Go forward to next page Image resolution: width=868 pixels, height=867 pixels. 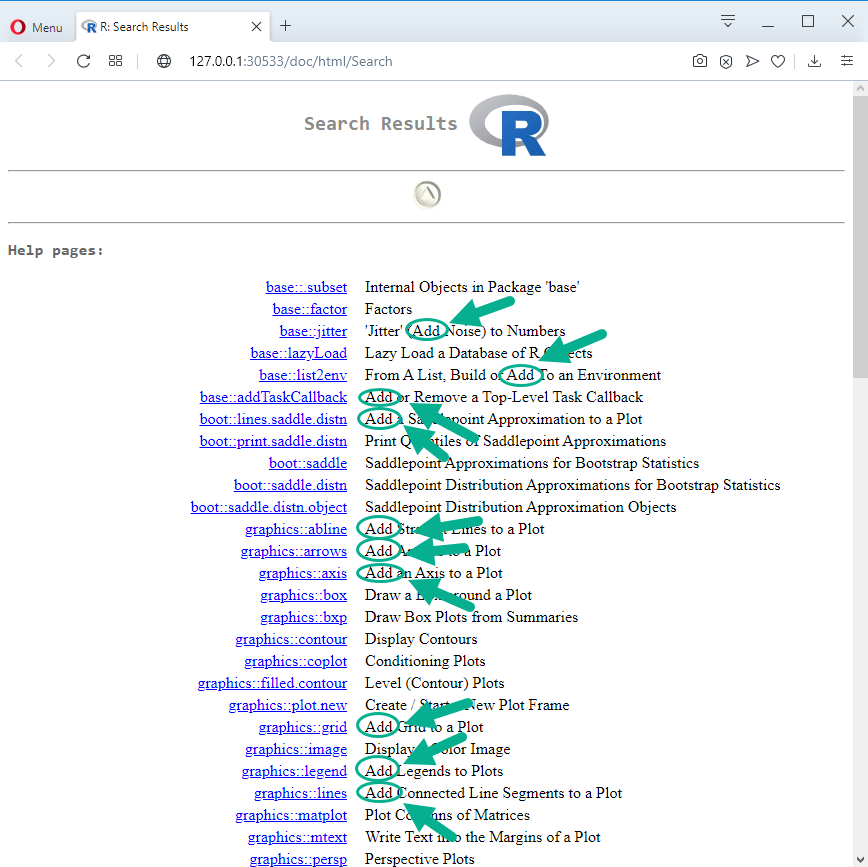coord(51,61)
